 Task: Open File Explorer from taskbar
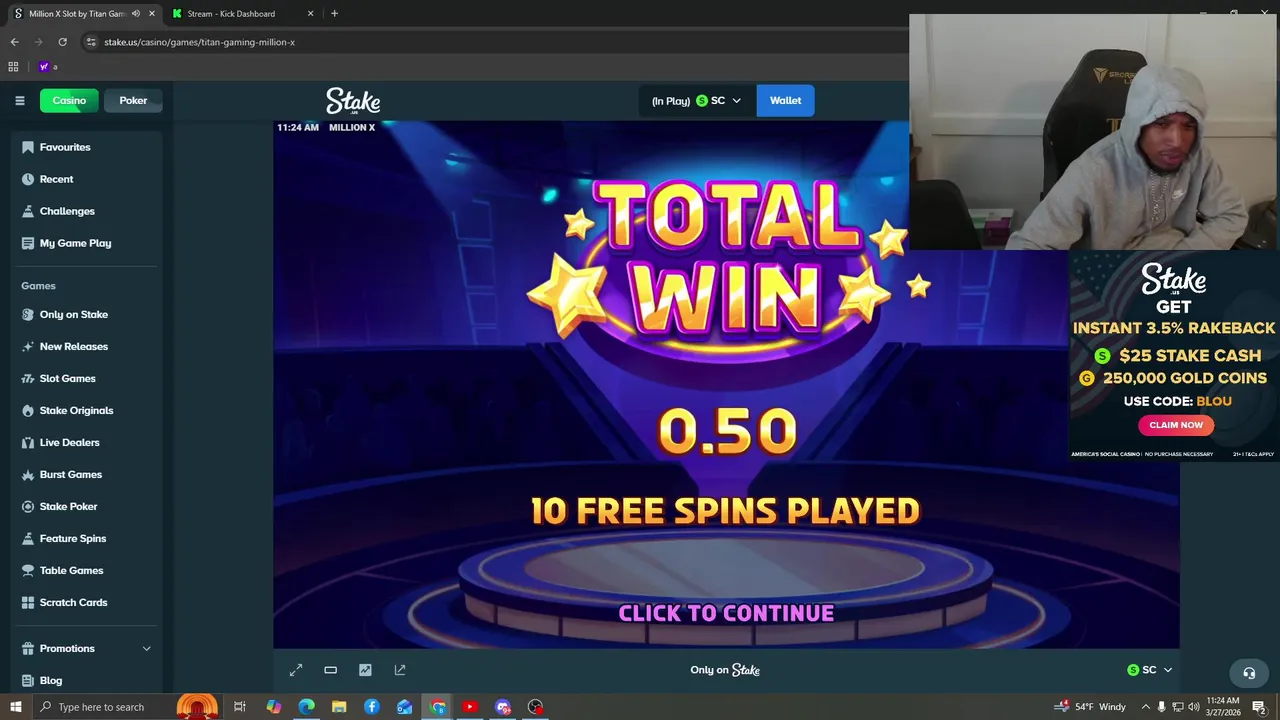coord(339,707)
